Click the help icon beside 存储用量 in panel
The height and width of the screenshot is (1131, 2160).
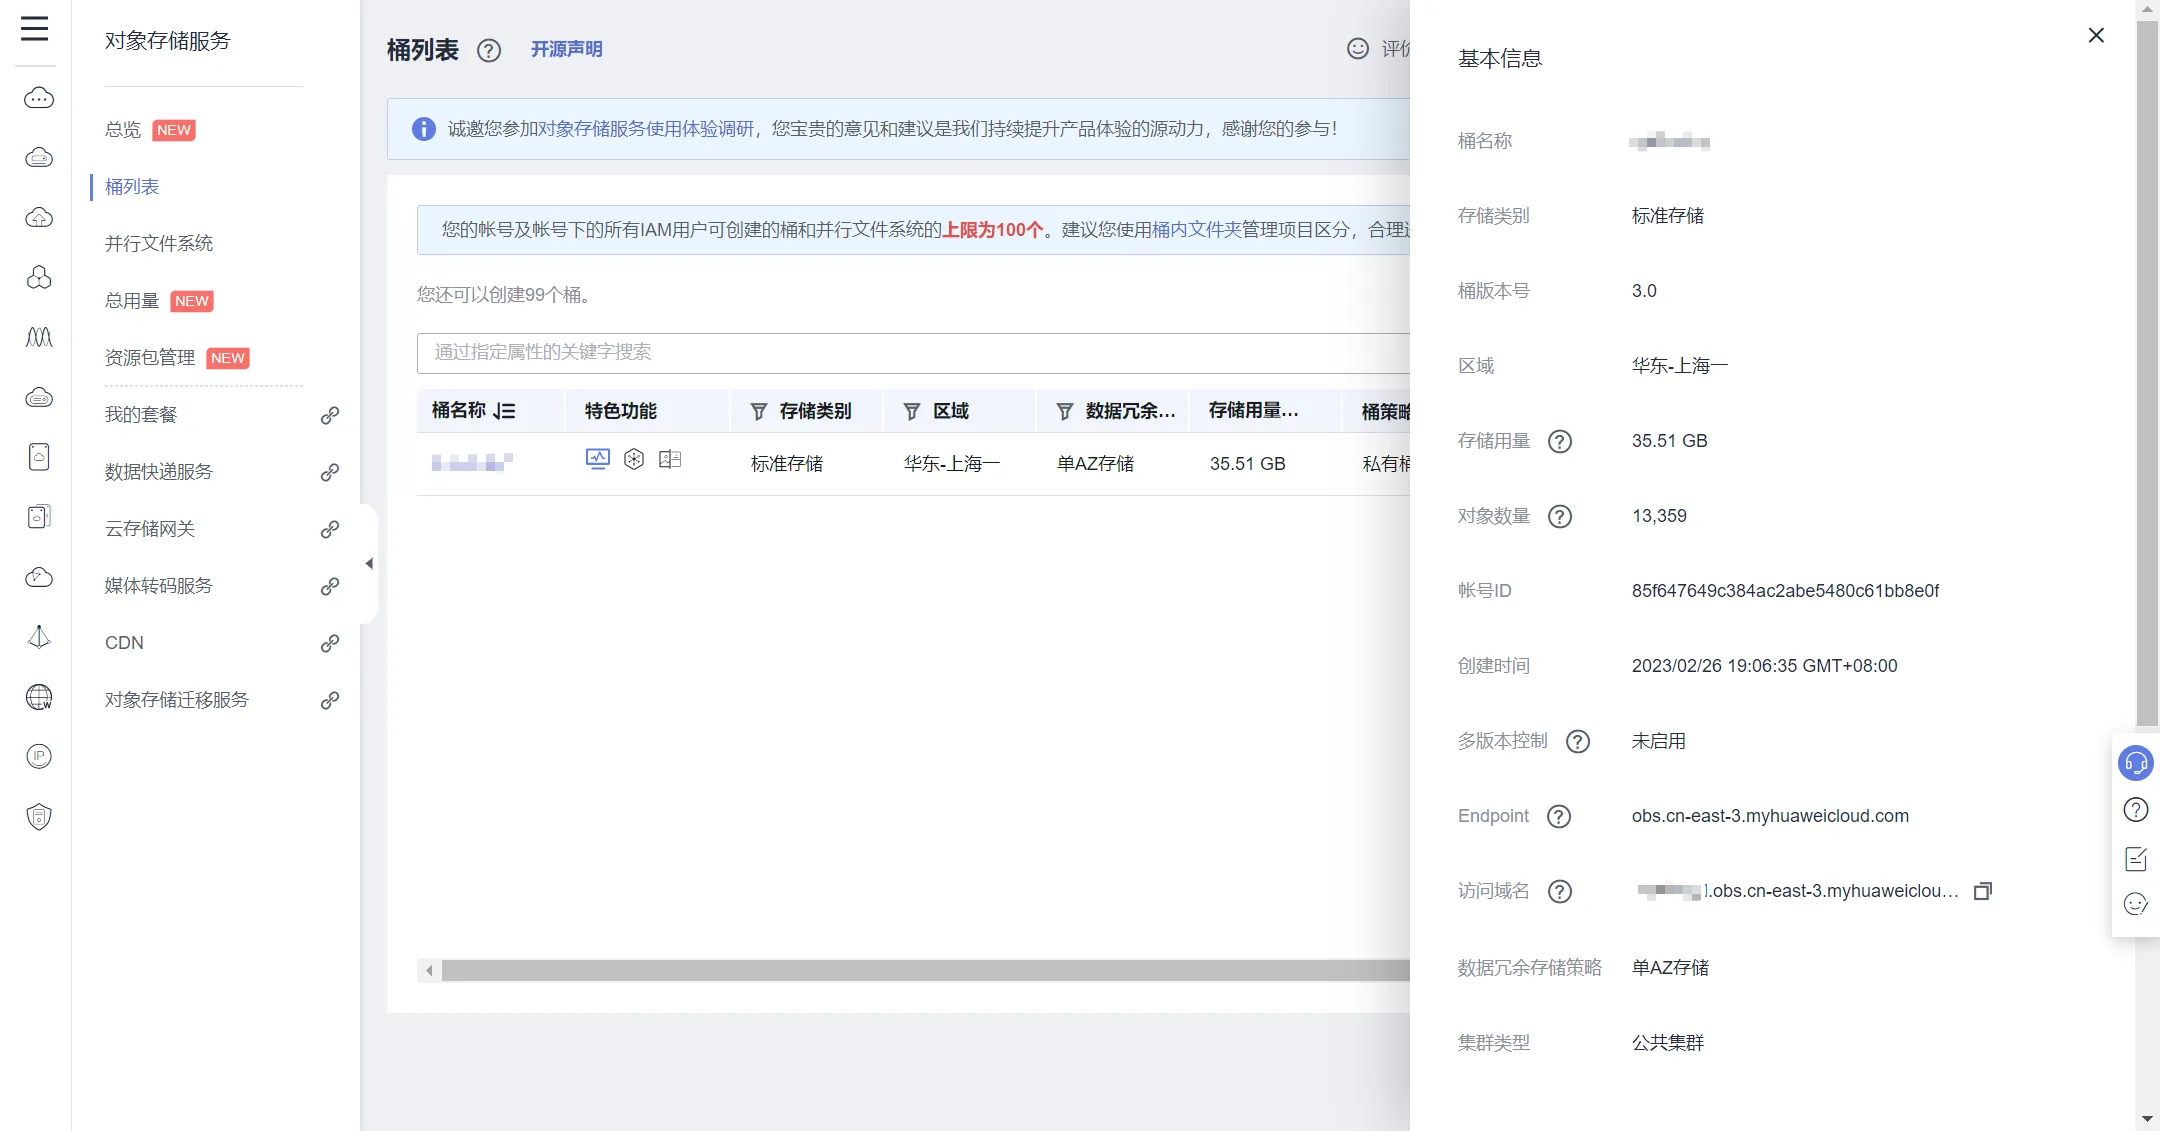coord(1559,441)
